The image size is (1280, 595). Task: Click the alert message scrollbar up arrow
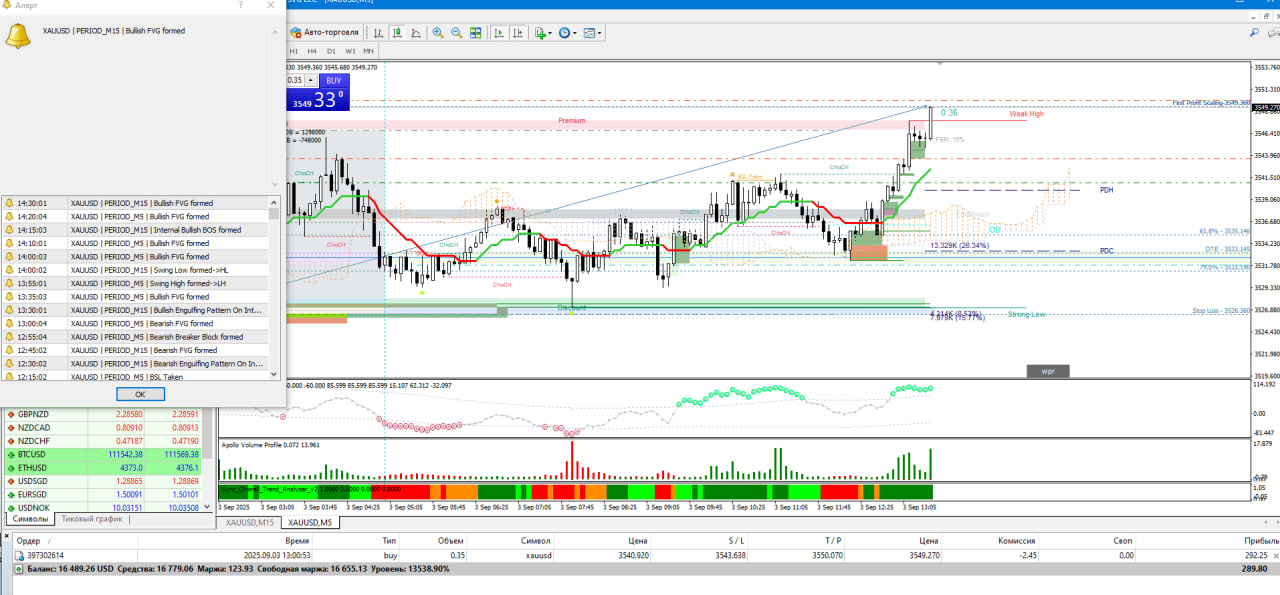coord(275,31)
